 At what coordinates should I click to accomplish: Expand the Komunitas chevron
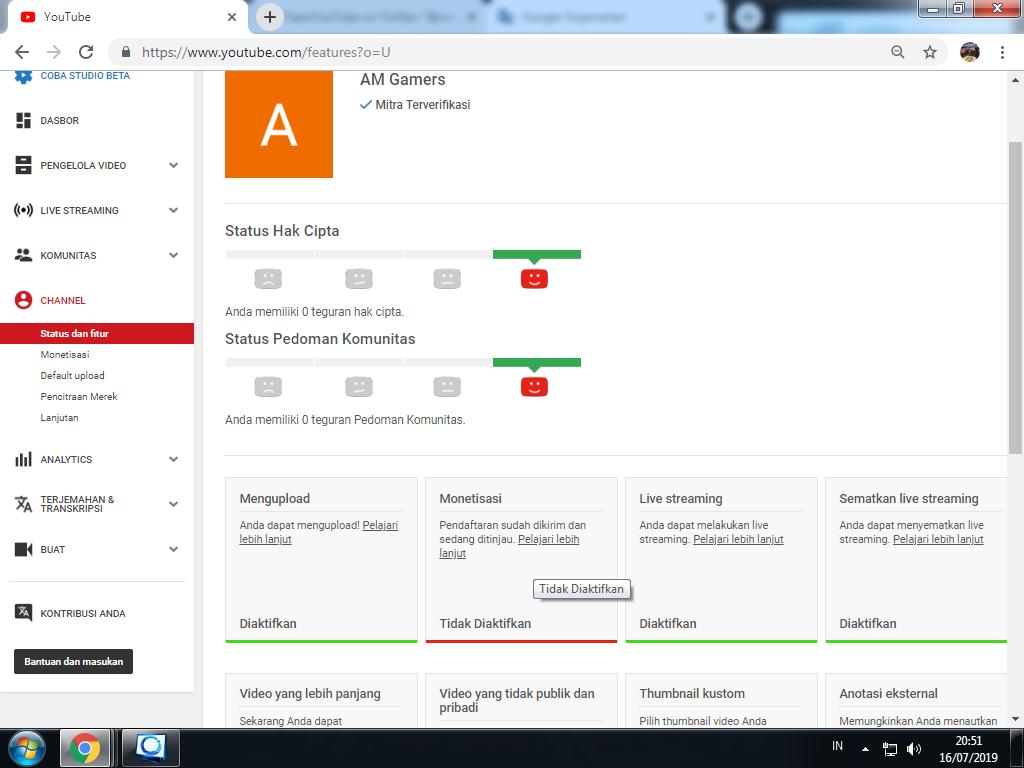173,255
